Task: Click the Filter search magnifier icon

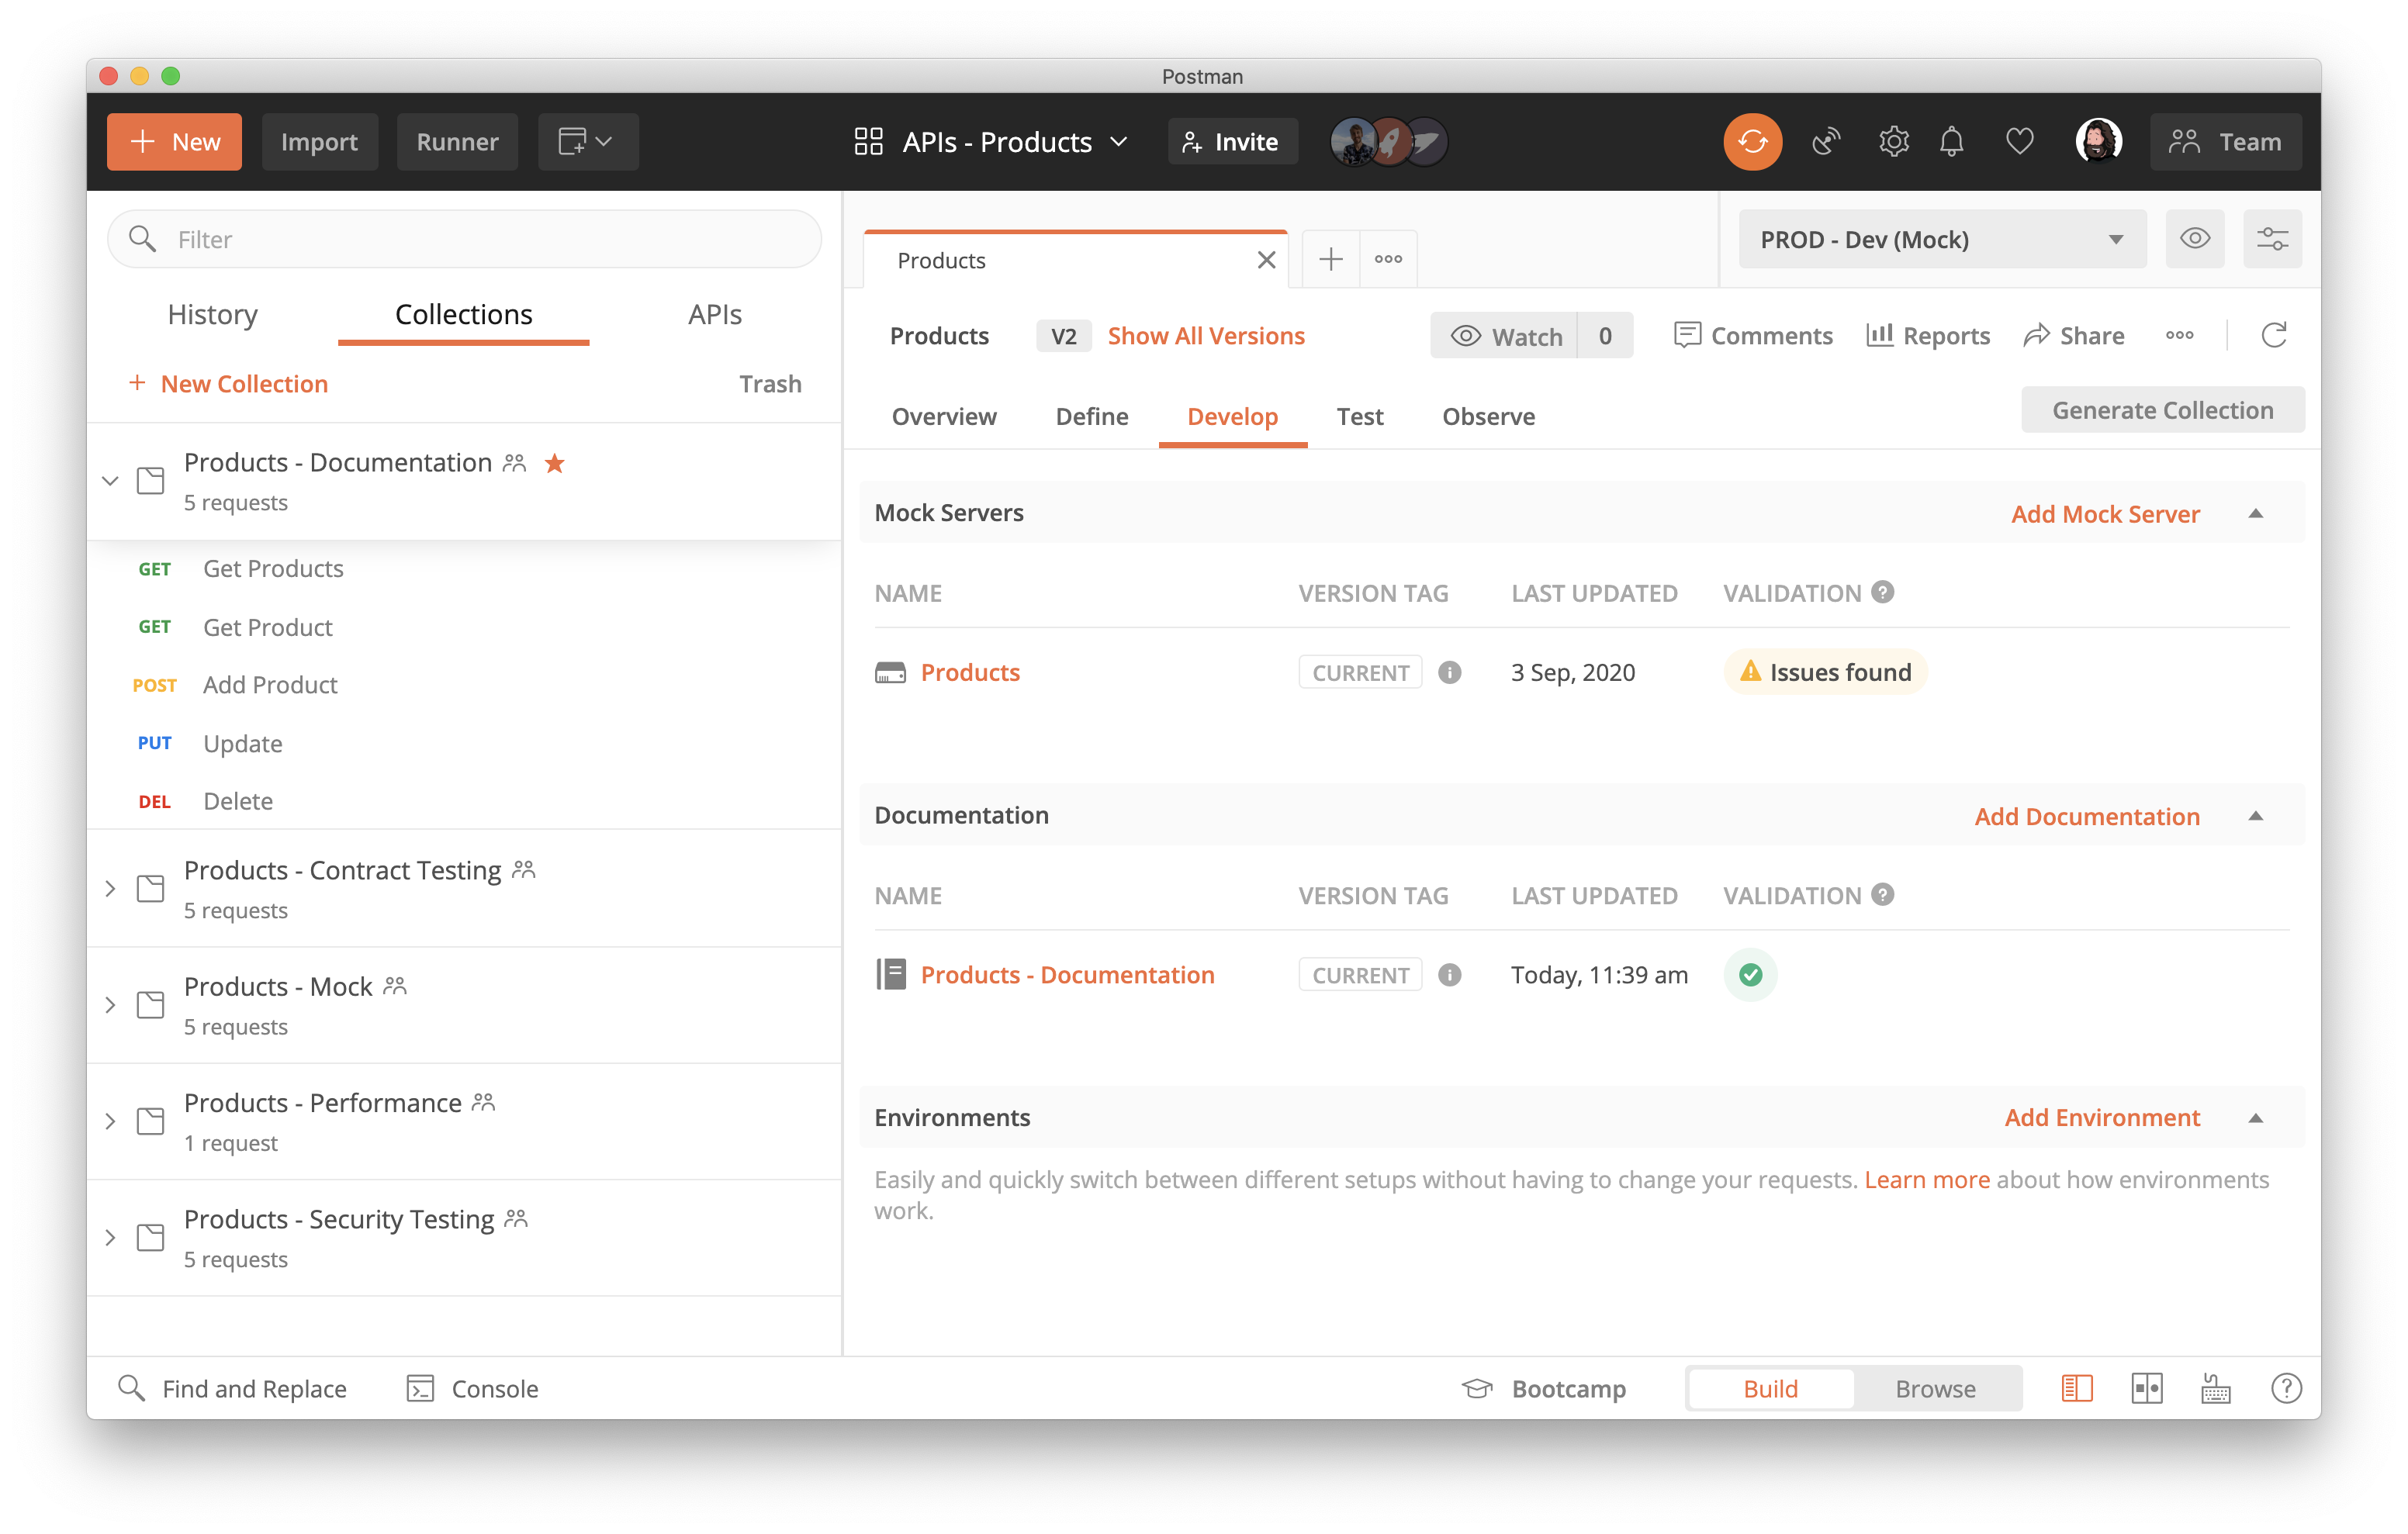Action: tap(142, 239)
